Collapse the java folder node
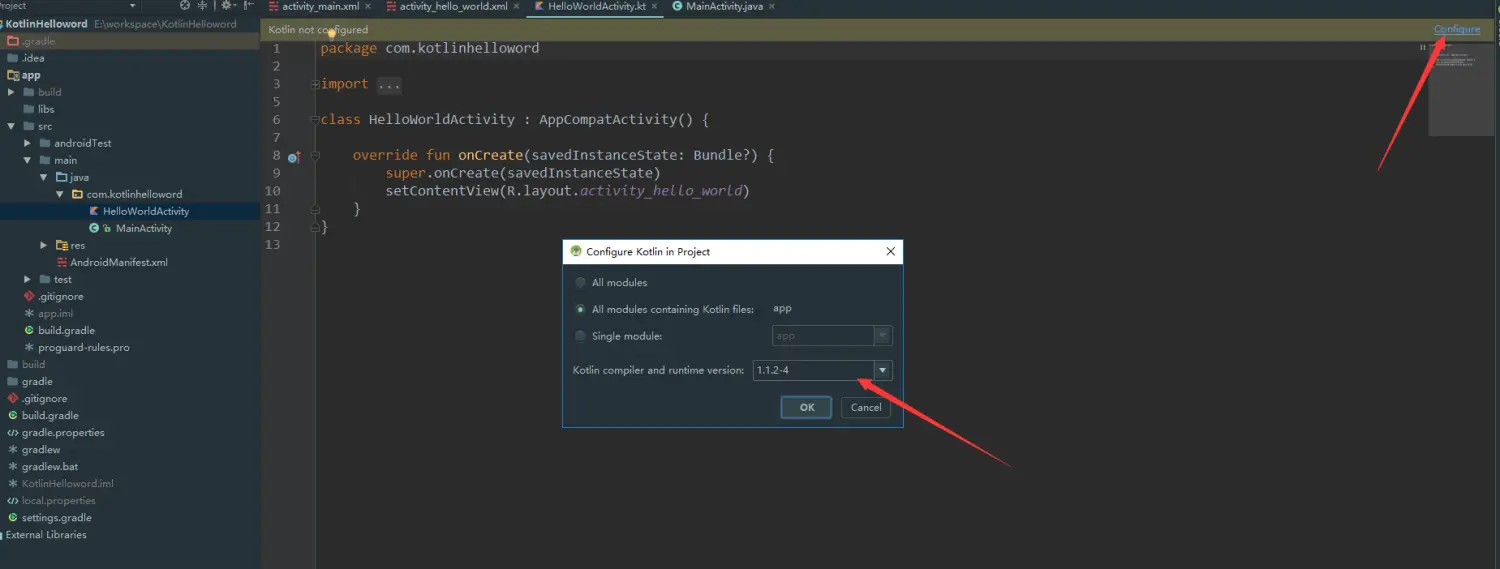Viewport: 1500px width, 569px height. (x=44, y=177)
